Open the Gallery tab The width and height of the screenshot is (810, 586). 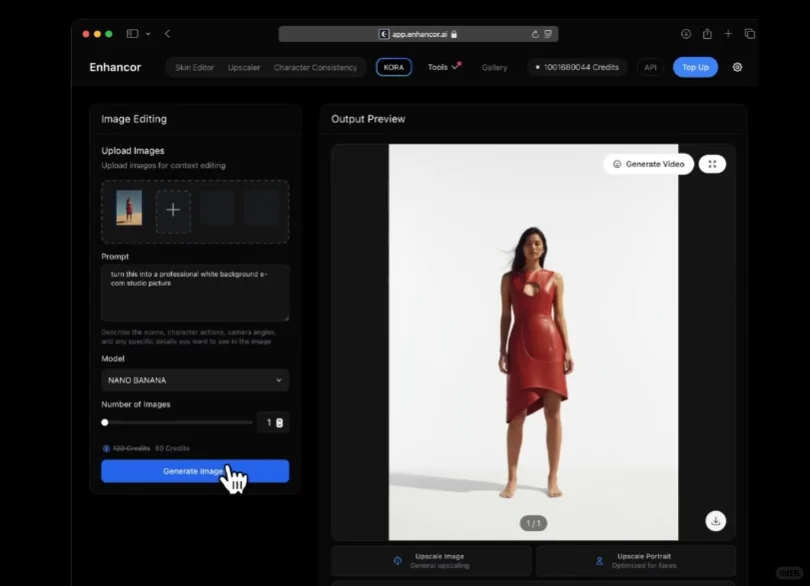point(494,67)
